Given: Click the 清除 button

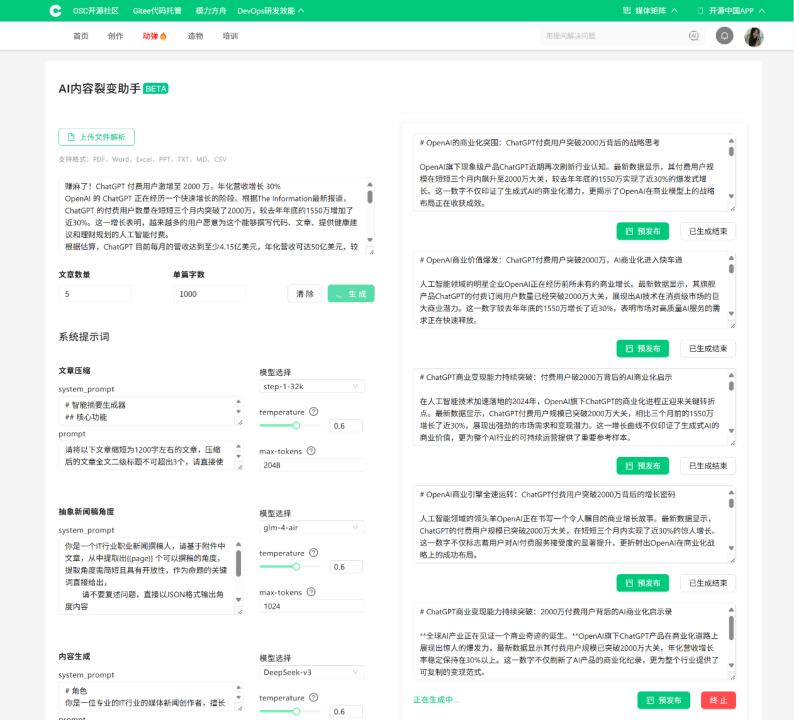Looking at the screenshot, I should click(305, 294).
